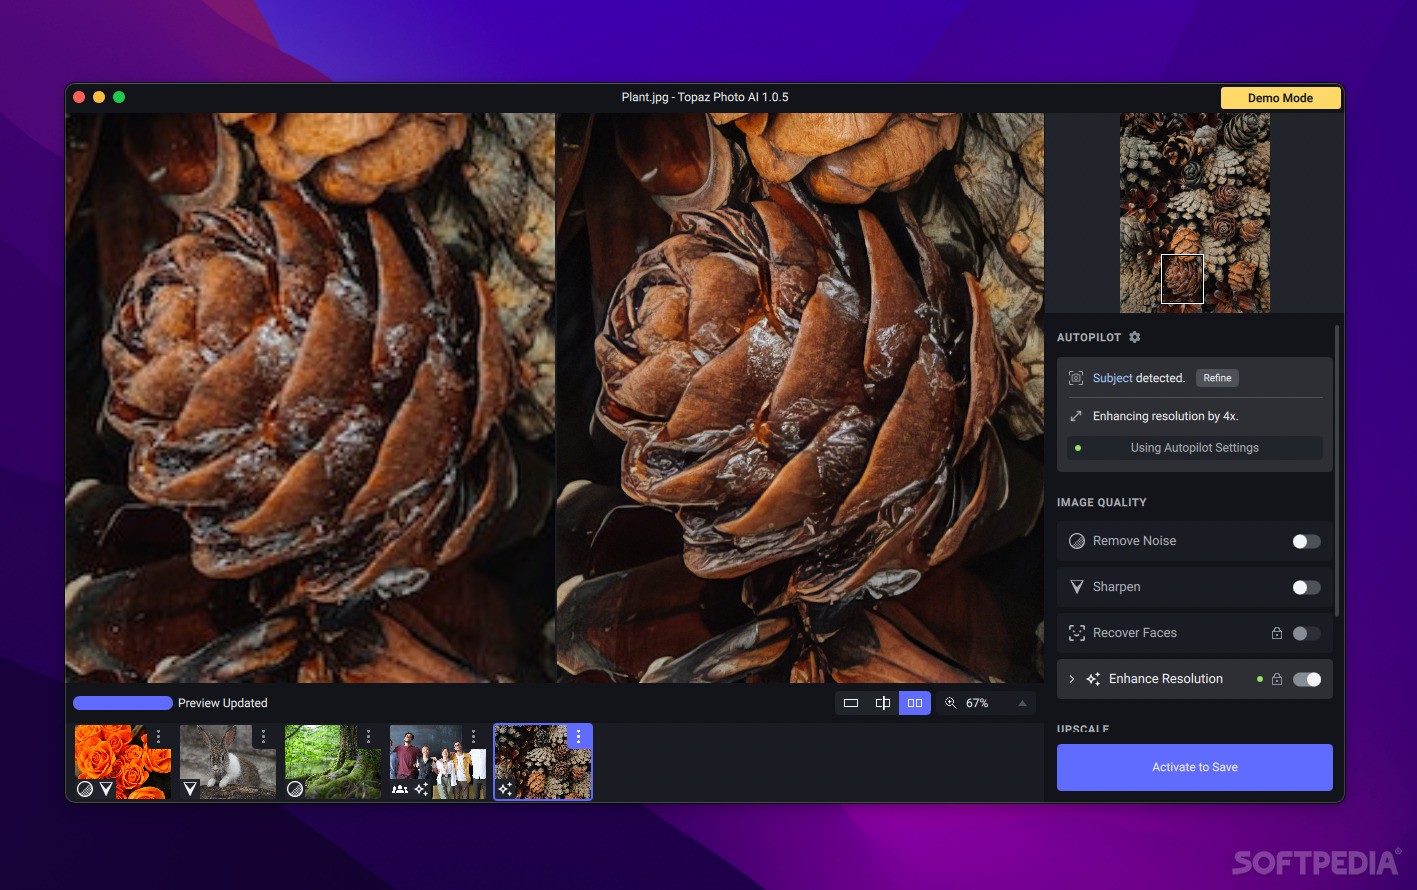Switch to split slider view
Screen dimensions: 1417x890
883,703
